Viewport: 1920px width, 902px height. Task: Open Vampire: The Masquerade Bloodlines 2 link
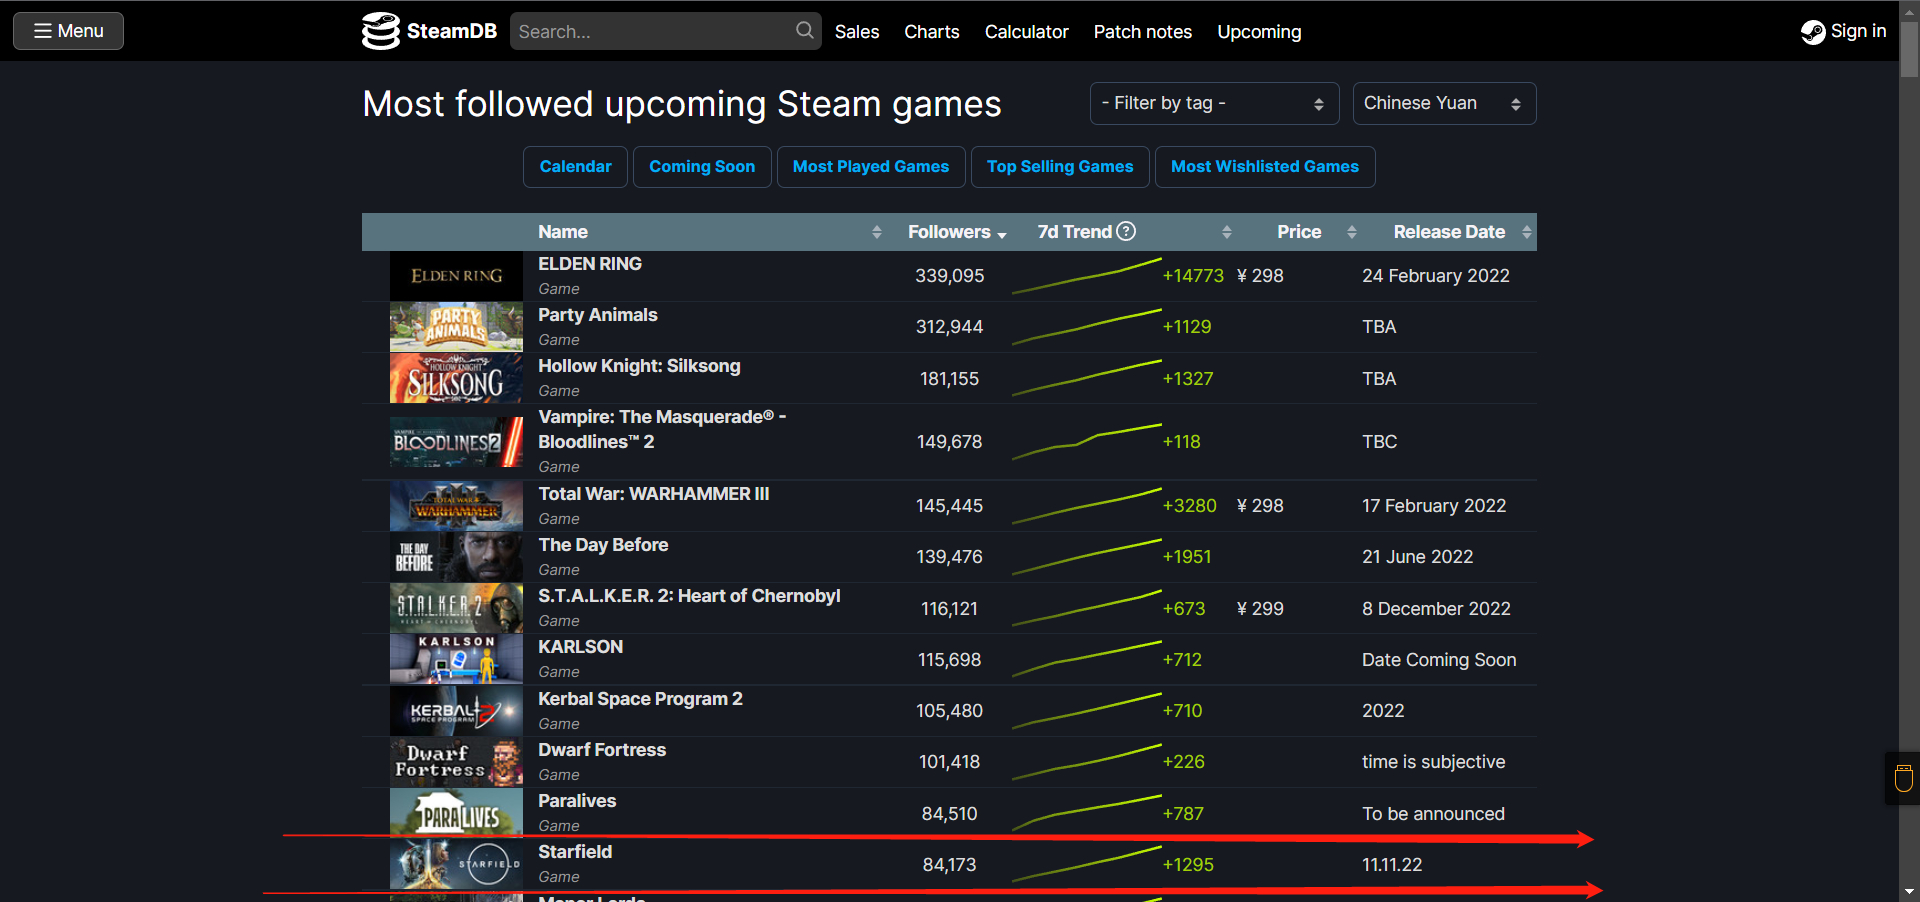[662, 429]
